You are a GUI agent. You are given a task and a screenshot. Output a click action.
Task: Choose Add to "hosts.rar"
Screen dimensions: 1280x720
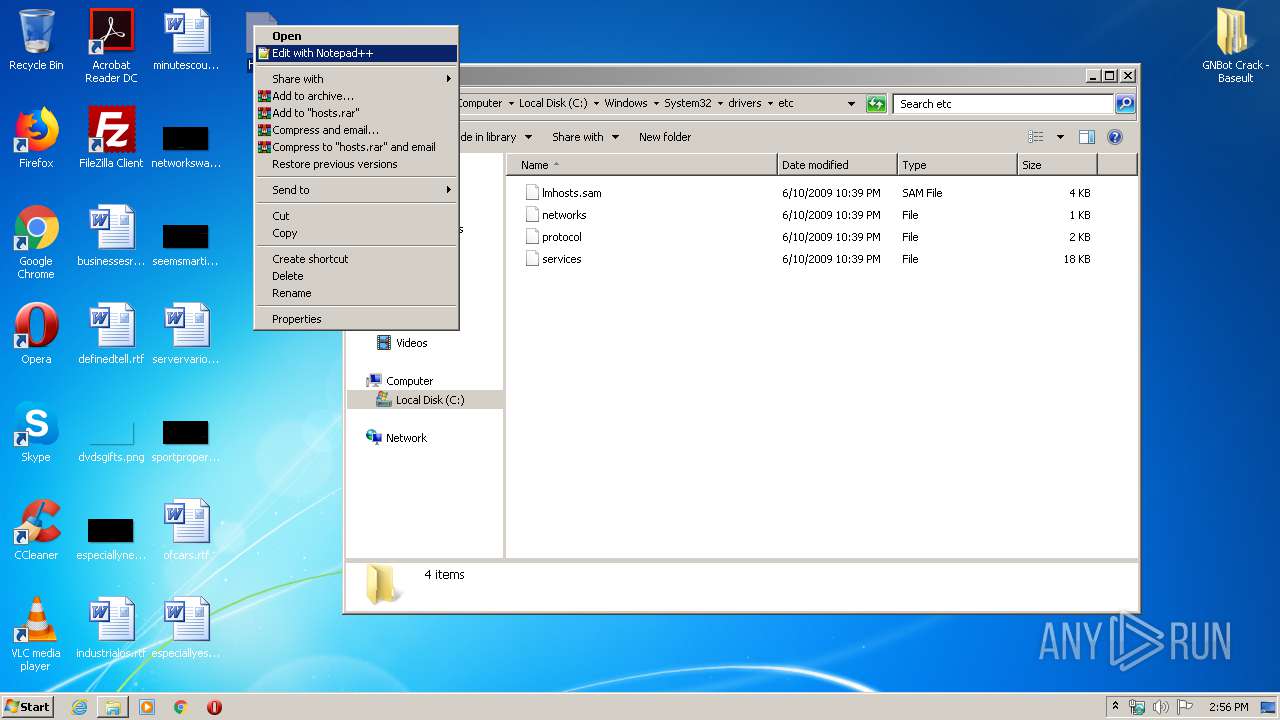point(356,113)
